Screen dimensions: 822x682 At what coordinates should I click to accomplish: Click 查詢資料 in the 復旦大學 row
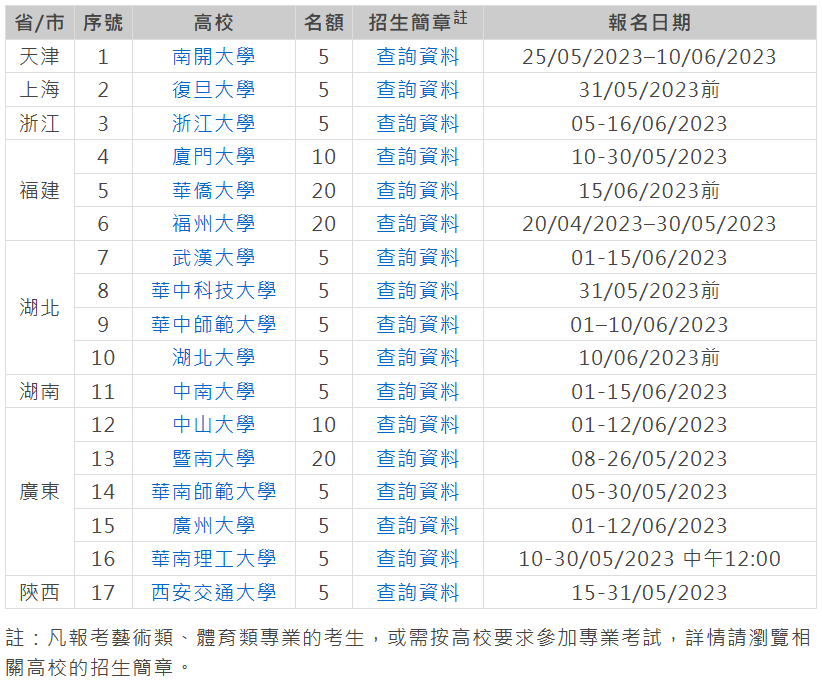coord(418,90)
